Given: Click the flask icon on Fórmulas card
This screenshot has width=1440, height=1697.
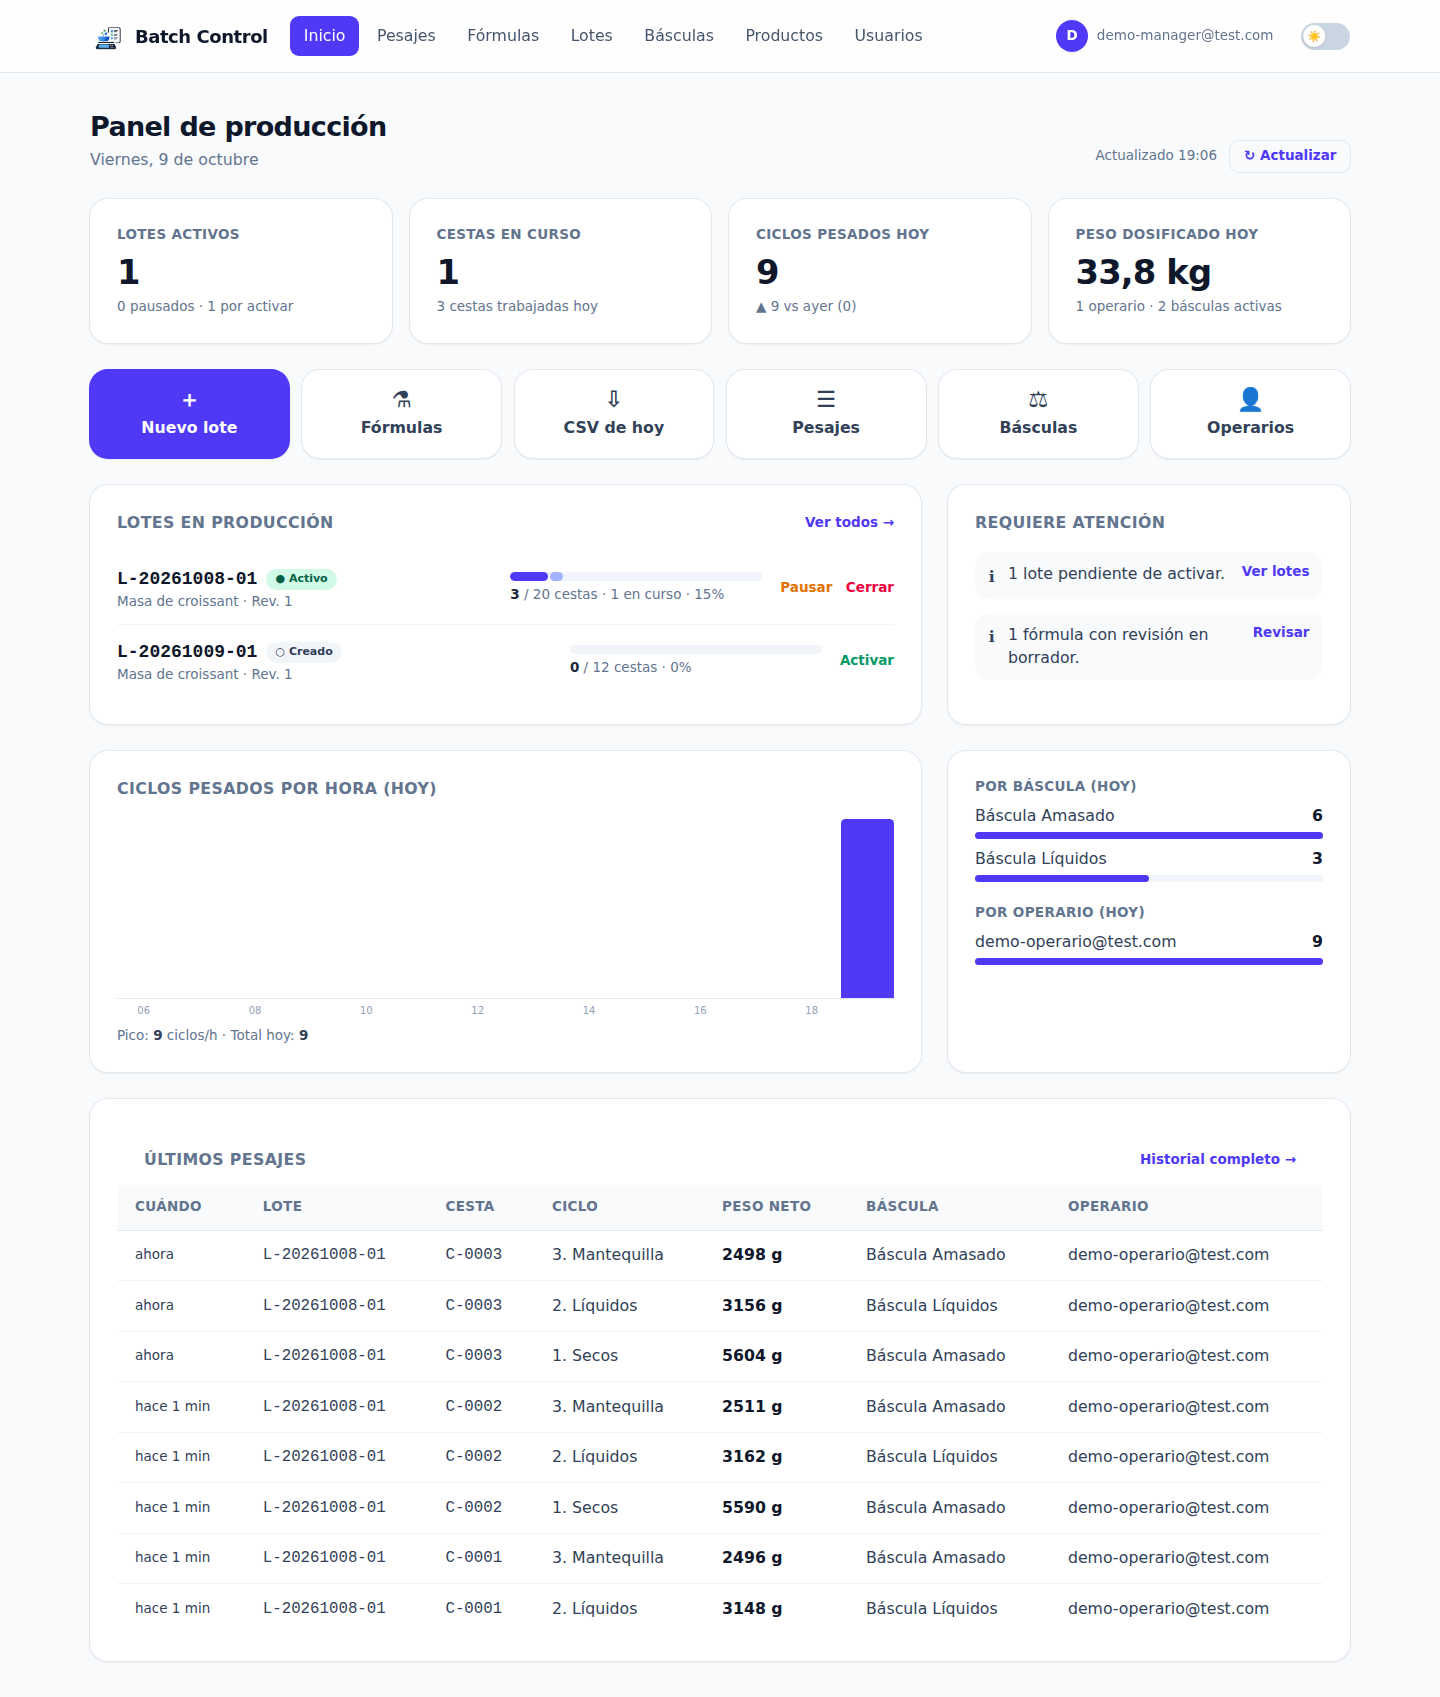Looking at the screenshot, I should (x=402, y=399).
